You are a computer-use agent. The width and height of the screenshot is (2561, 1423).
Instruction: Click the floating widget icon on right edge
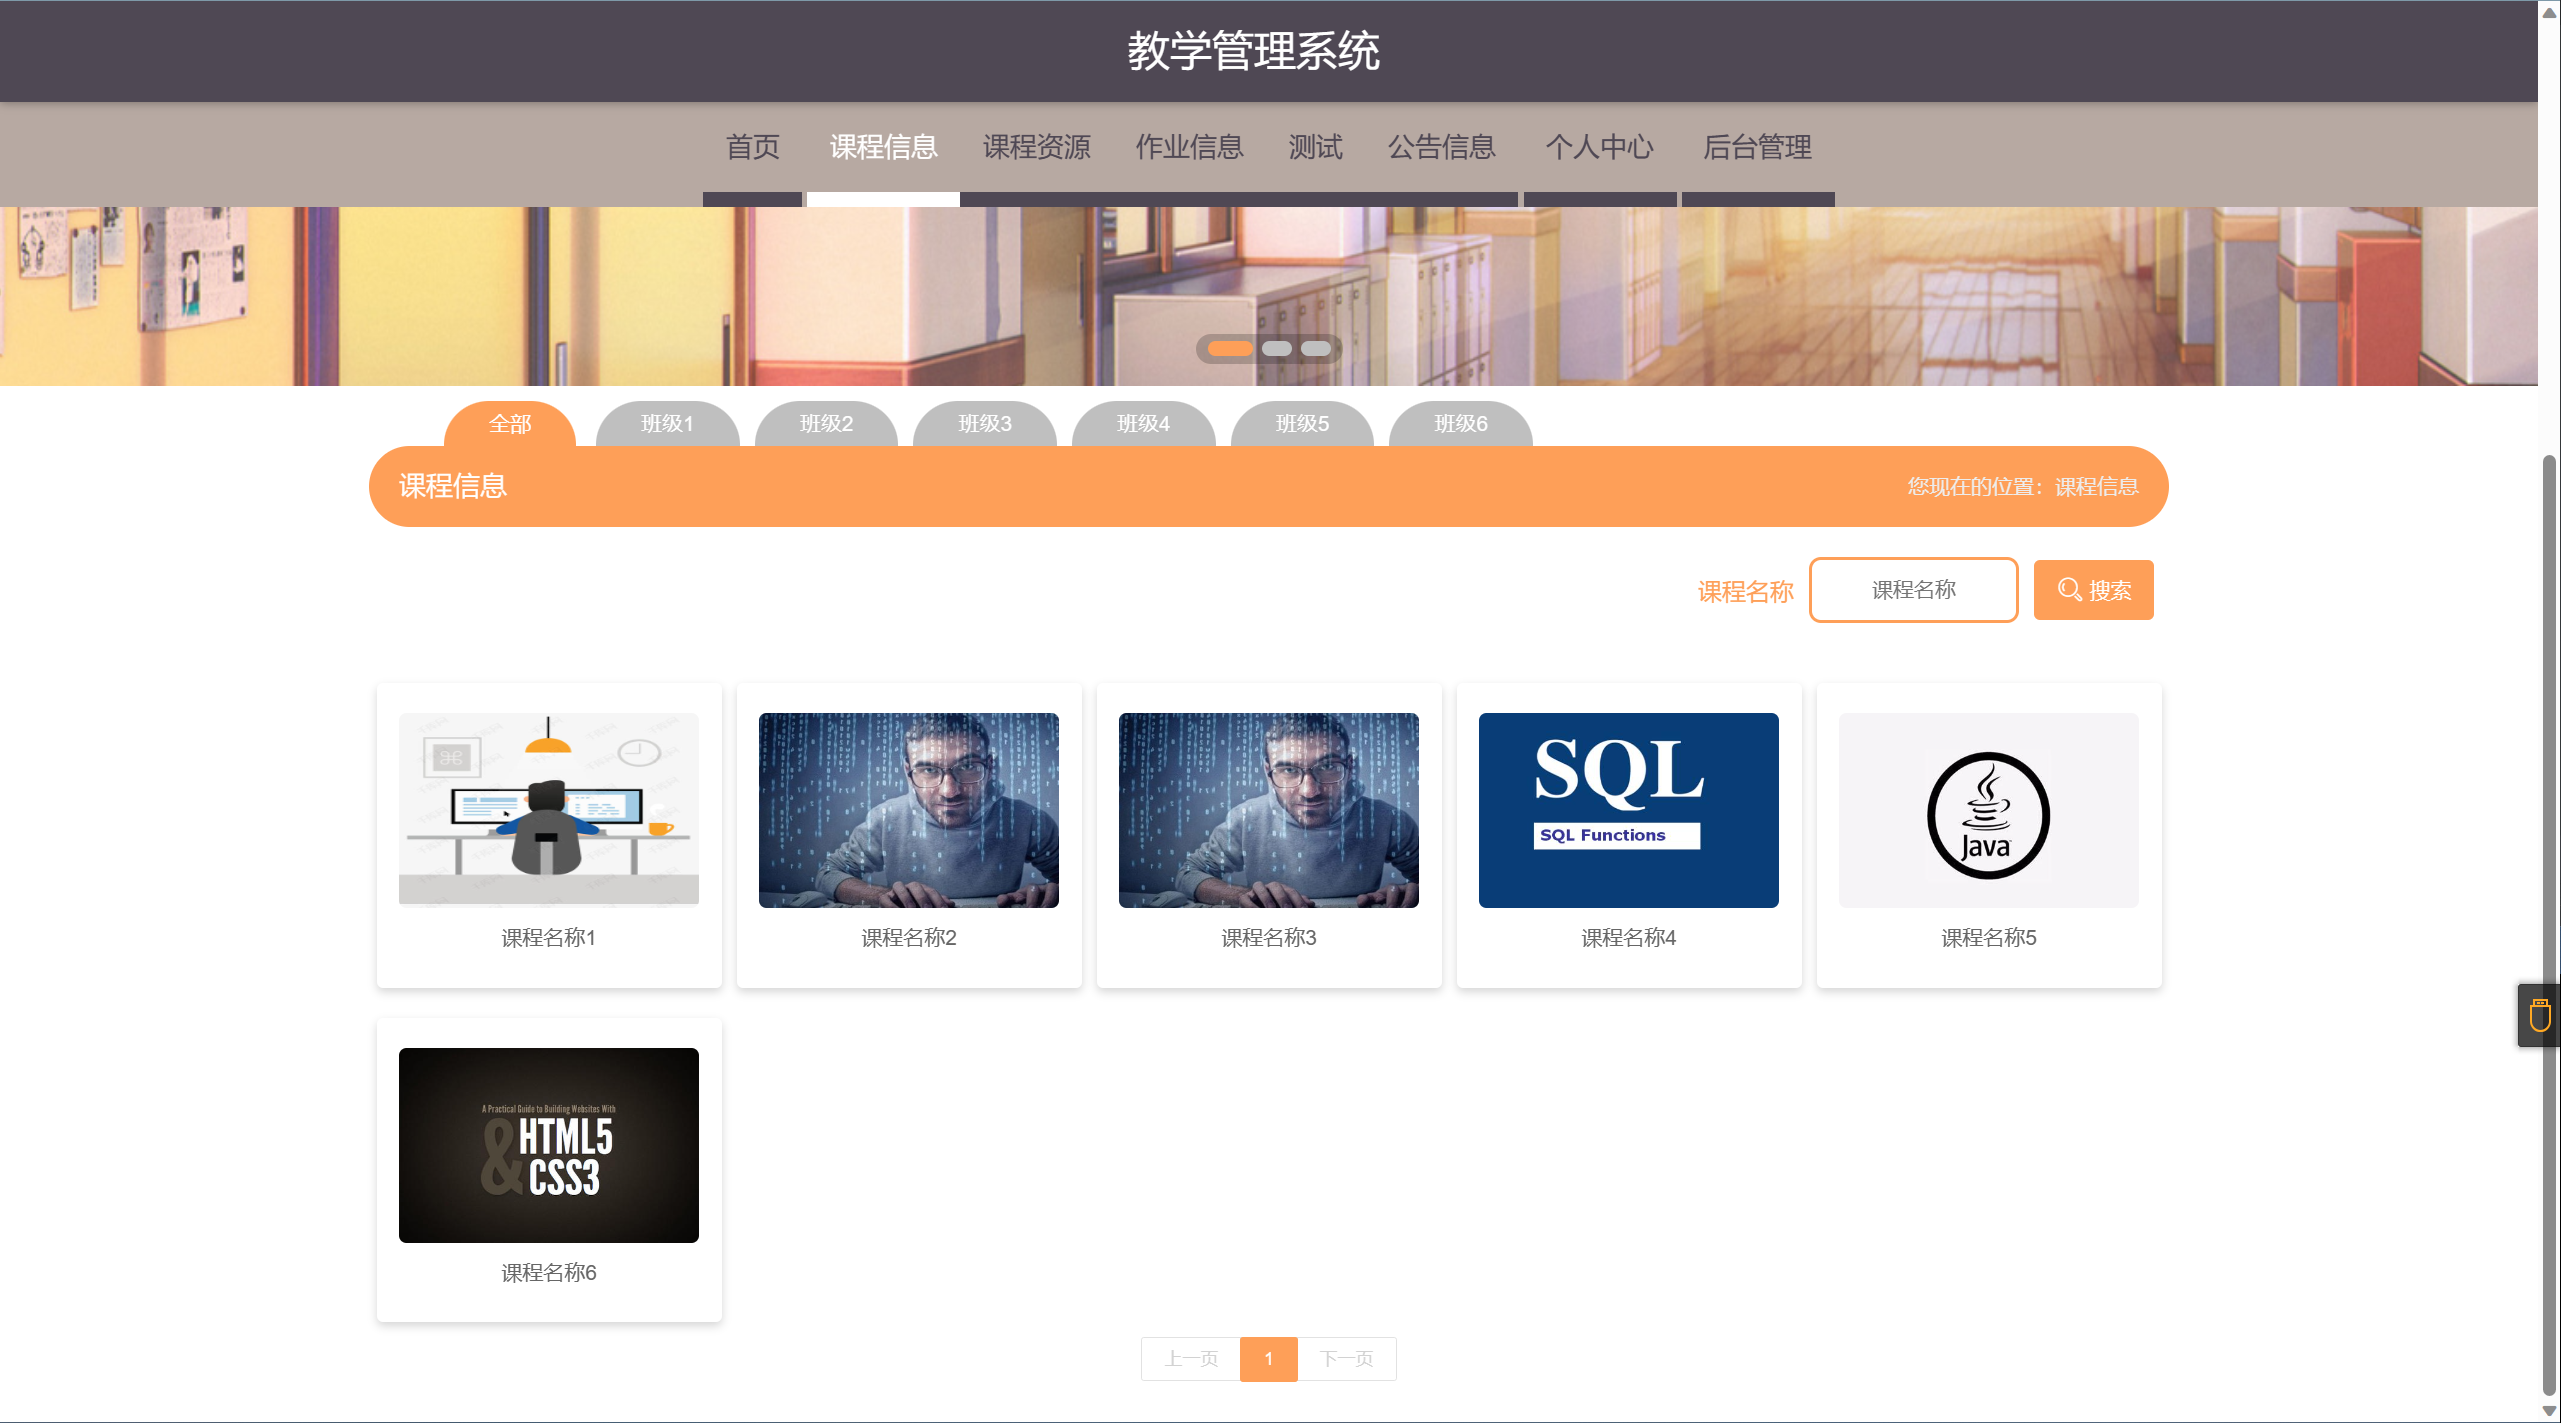tap(2539, 1015)
